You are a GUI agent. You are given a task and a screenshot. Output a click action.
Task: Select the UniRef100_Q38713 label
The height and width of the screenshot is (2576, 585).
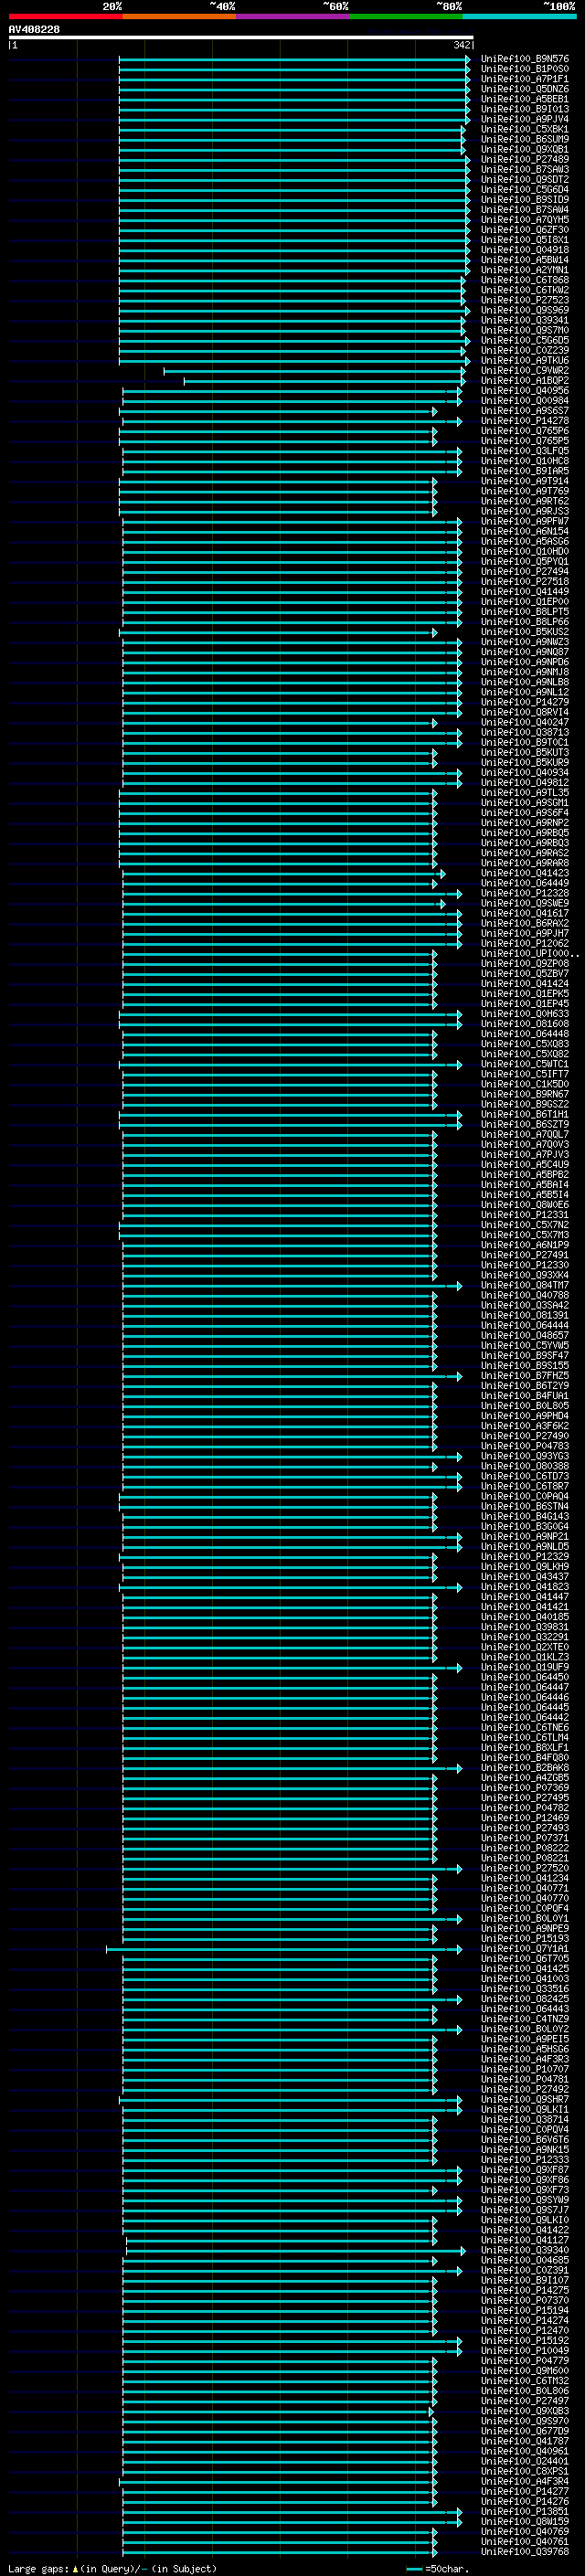[x=525, y=733]
